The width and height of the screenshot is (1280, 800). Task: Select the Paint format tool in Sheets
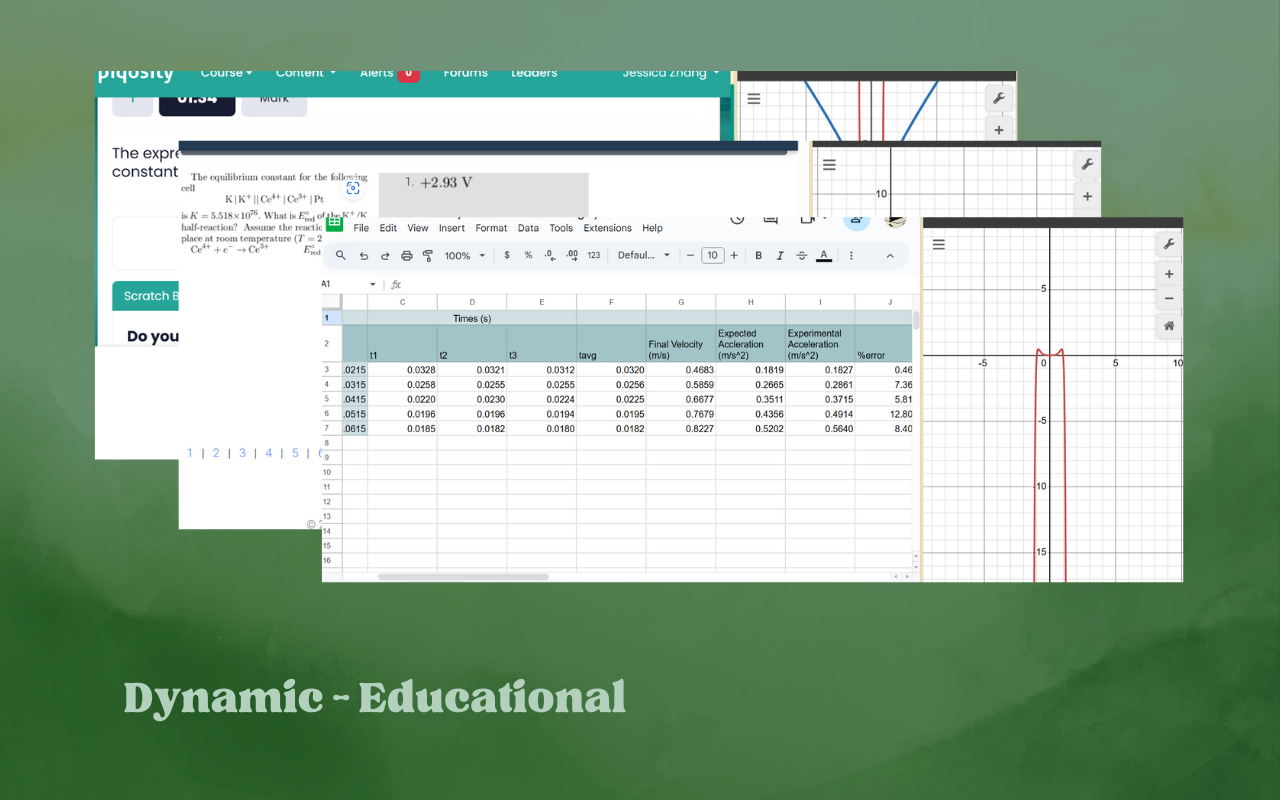(x=428, y=255)
